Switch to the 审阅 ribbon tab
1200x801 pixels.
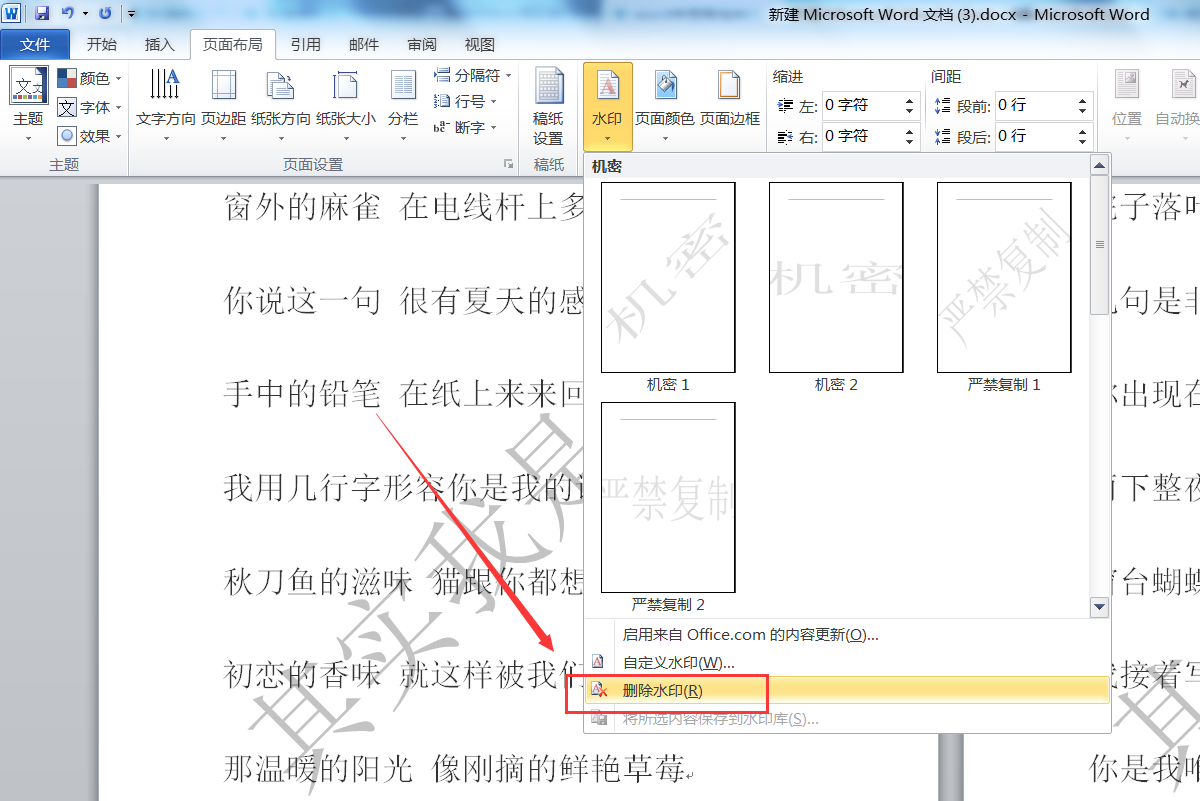[x=422, y=45]
